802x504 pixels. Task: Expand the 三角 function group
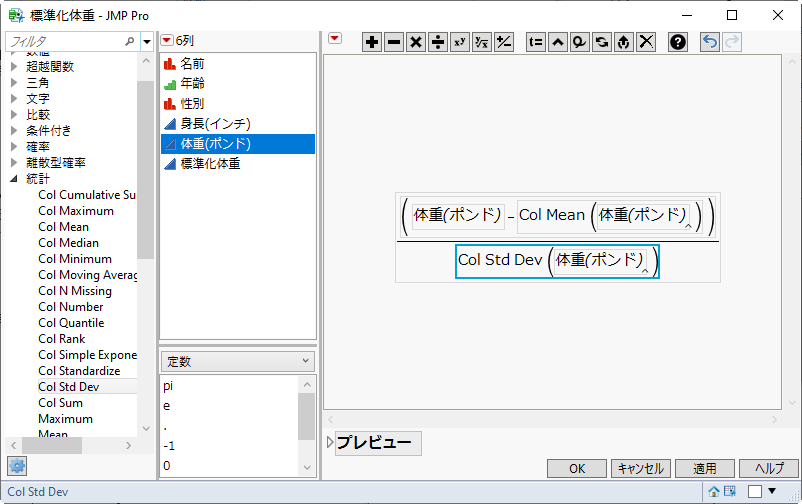[14, 82]
